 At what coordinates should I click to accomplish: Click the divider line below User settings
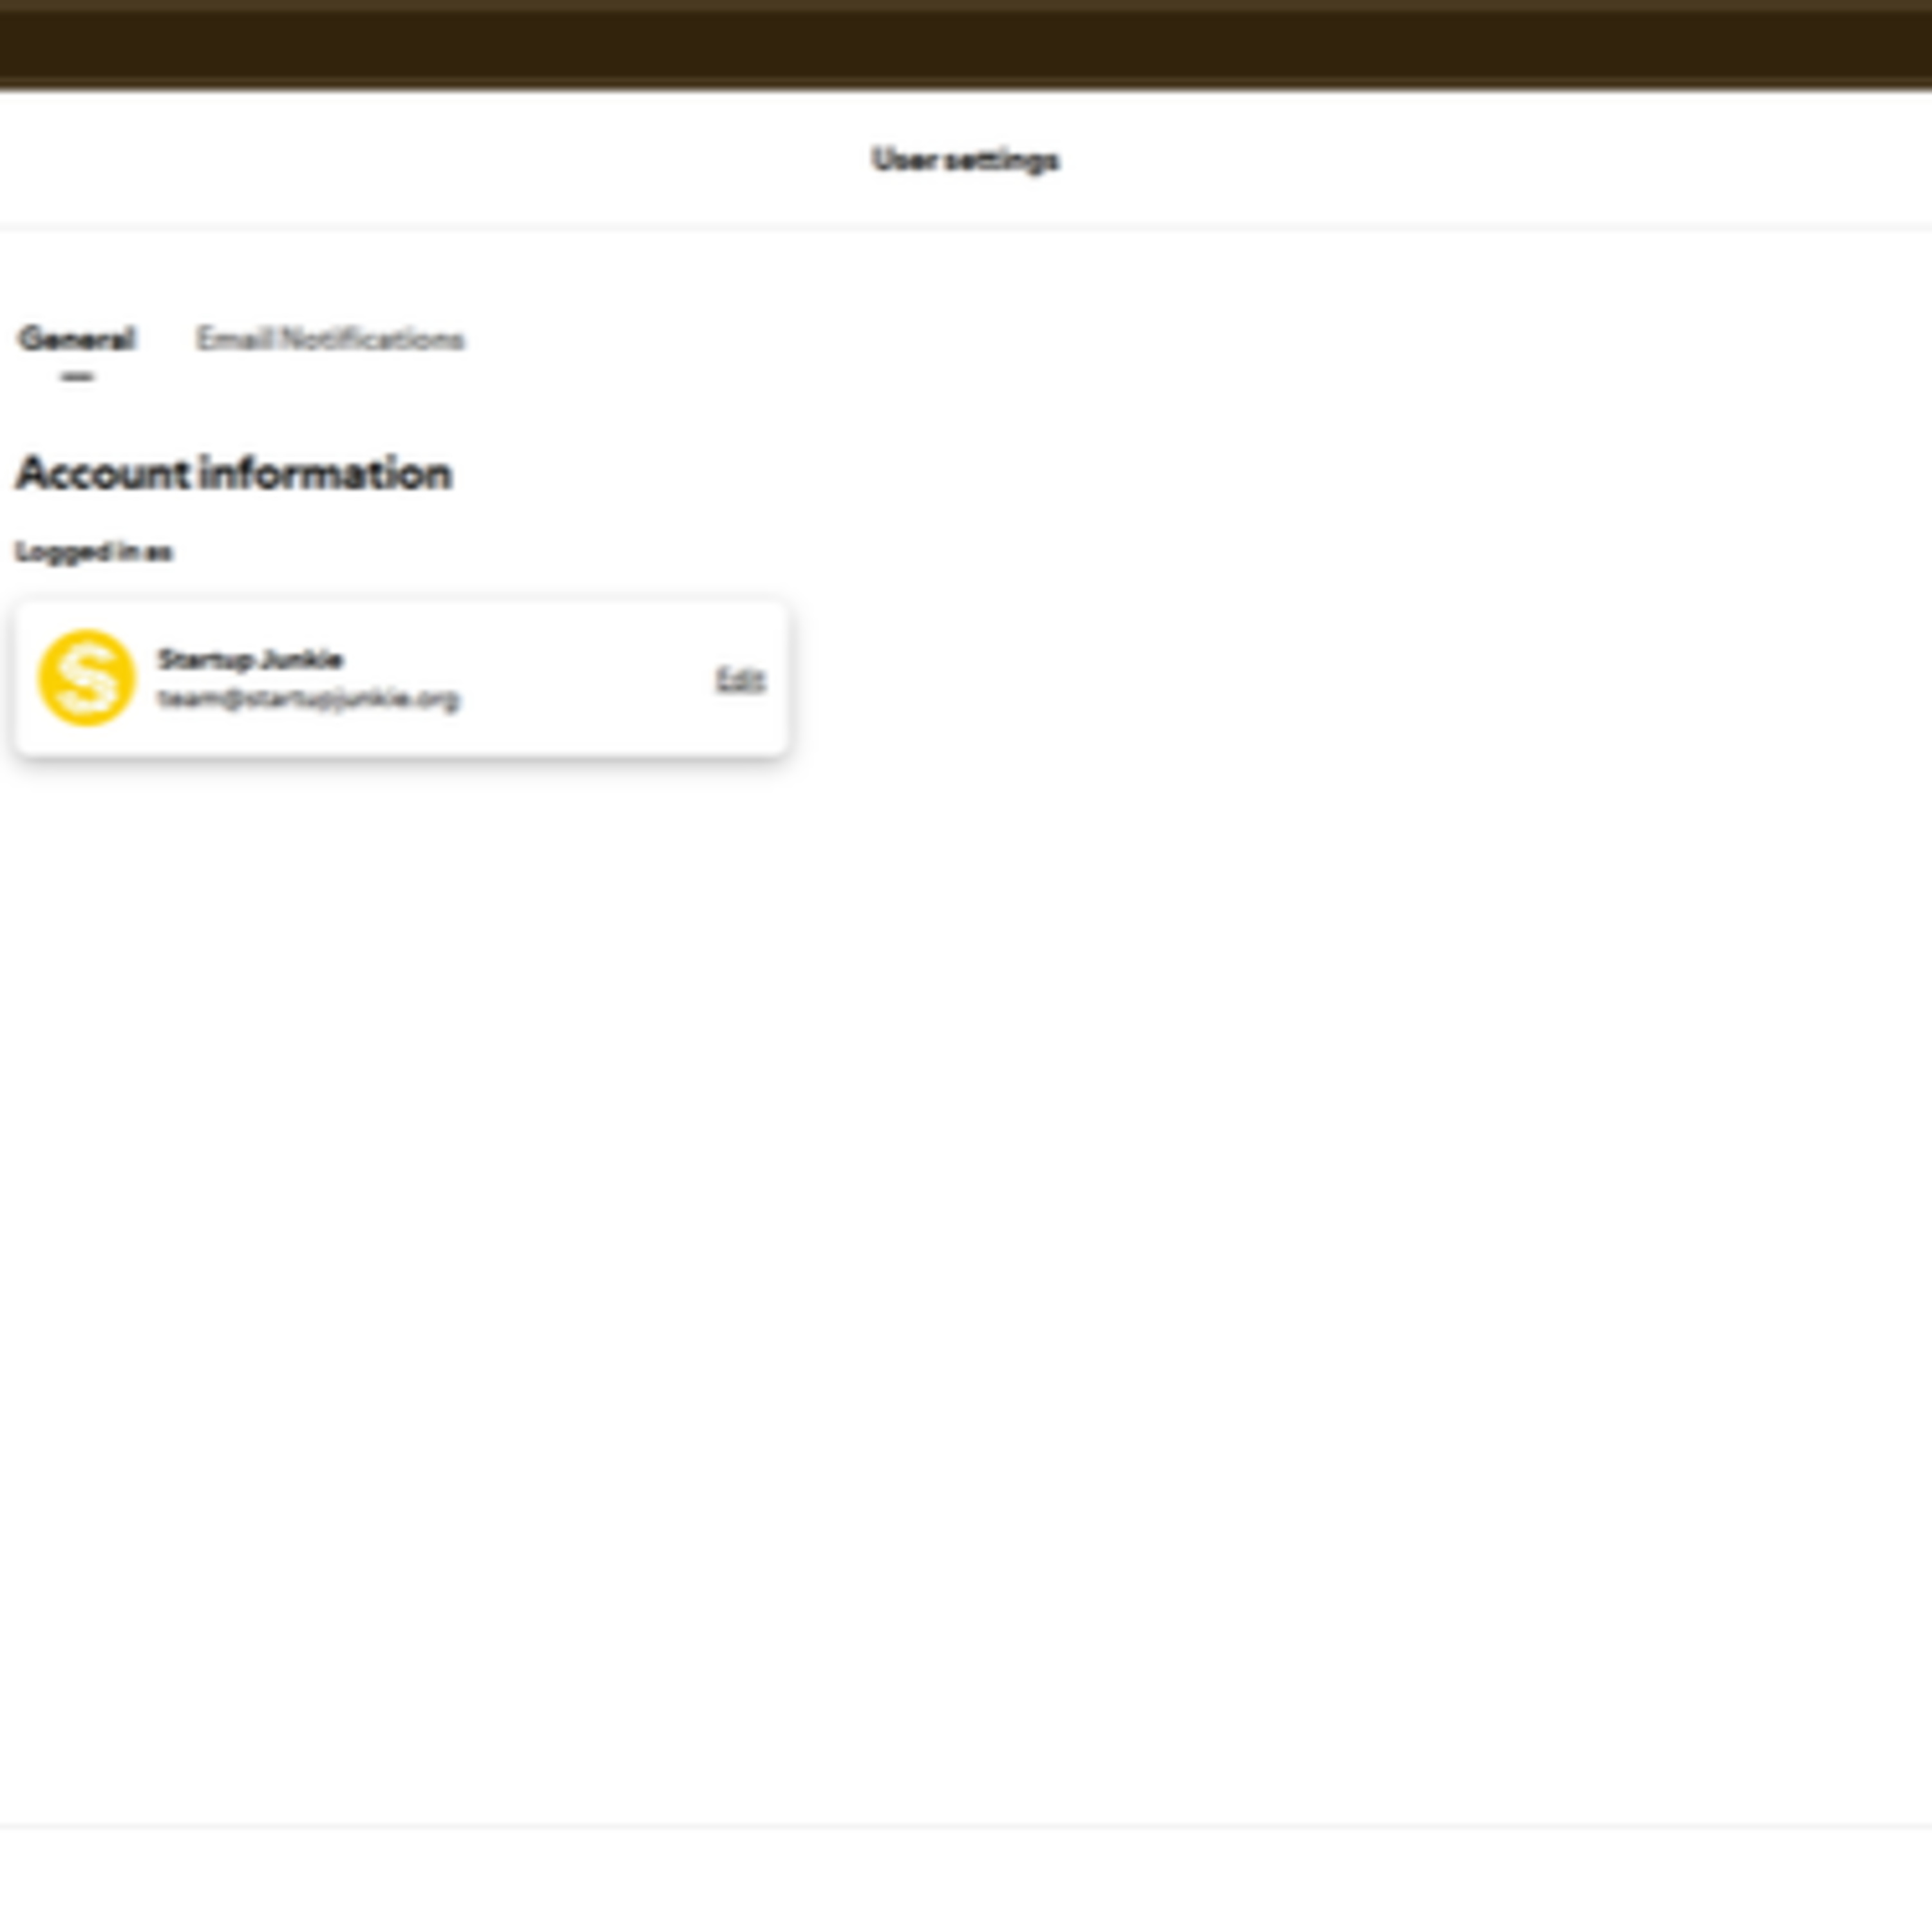(965, 227)
